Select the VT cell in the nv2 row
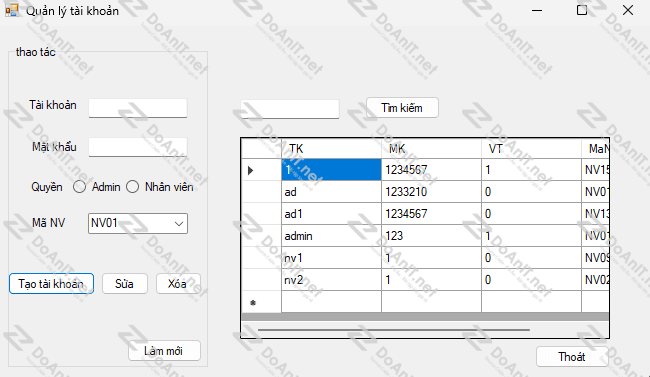650x377 pixels. click(x=531, y=280)
